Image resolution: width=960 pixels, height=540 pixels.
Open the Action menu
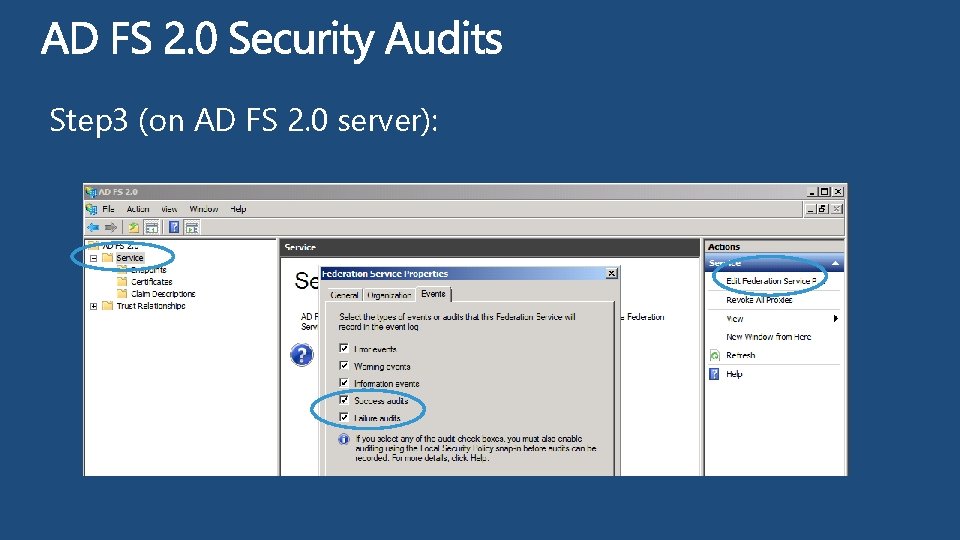138,209
